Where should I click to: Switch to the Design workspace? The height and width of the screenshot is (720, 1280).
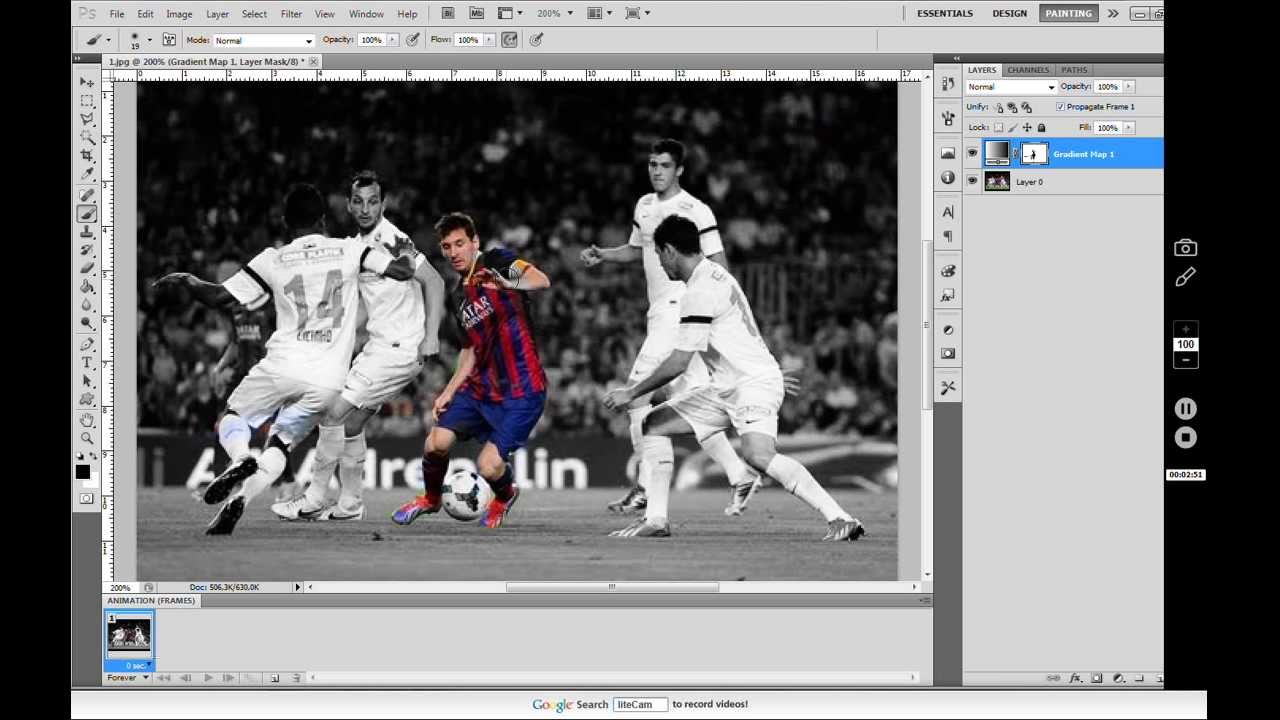coord(1009,13)
